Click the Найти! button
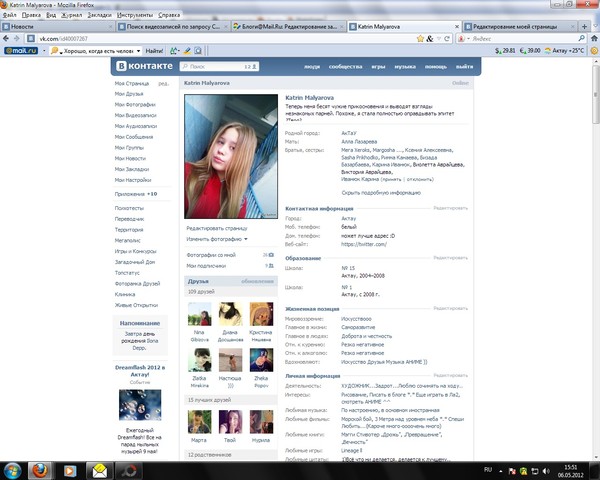600x480 pixels. coord(154,51)
